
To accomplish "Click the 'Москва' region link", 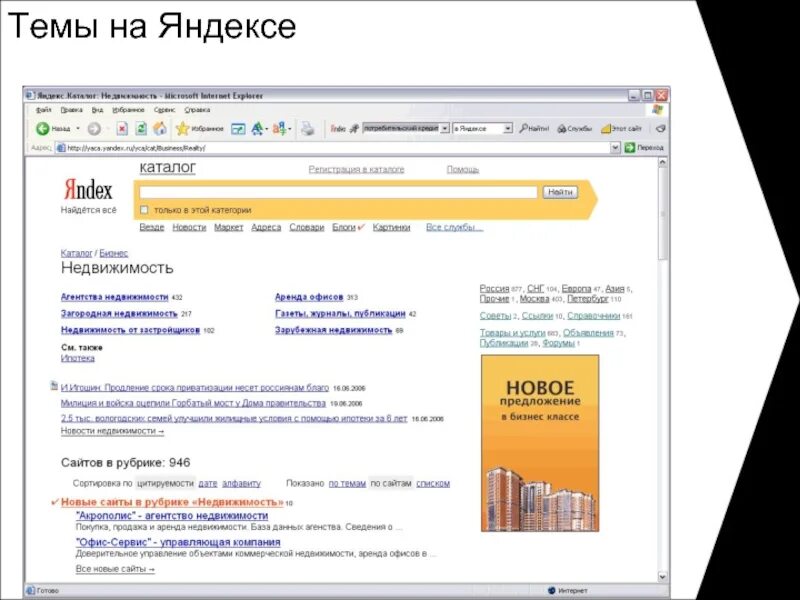I will tap(534, 298).
